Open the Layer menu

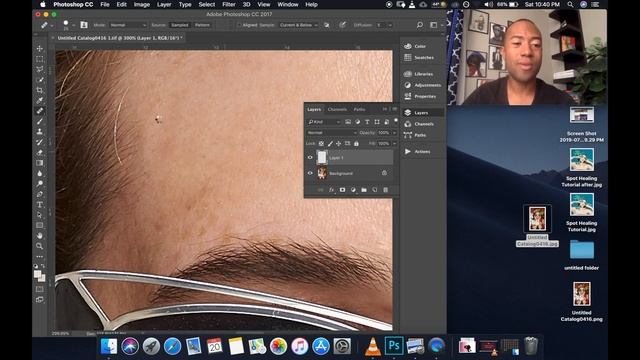coord(164,4)
